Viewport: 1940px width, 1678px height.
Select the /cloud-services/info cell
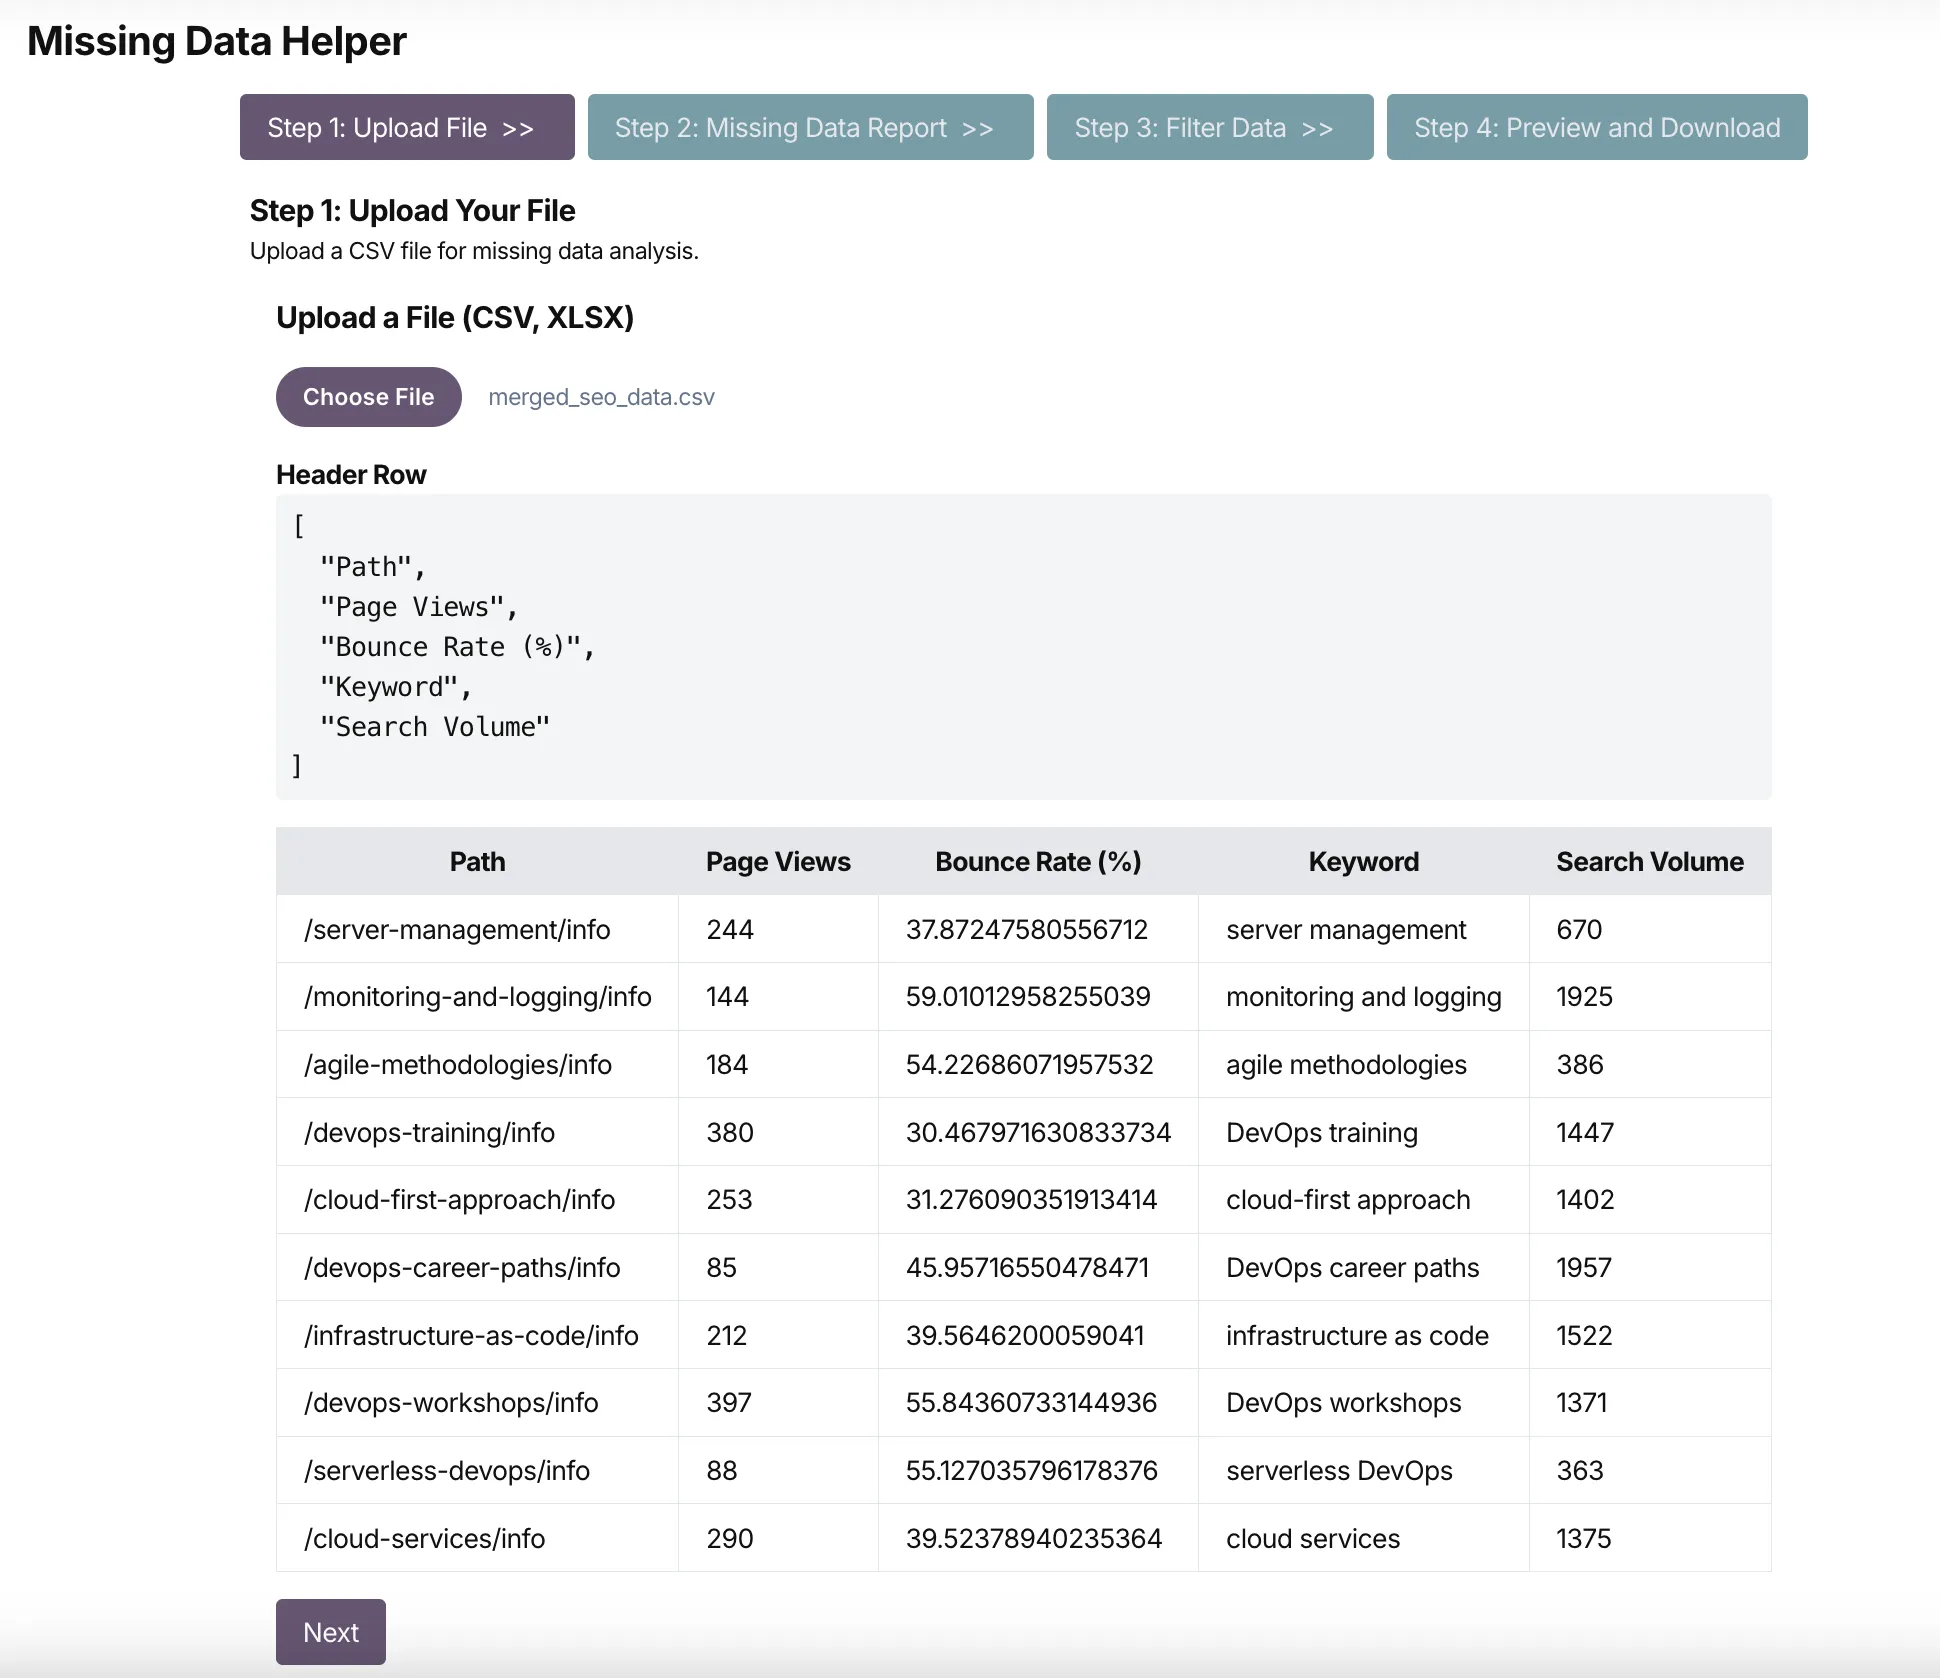click(x=477, y=1538)
